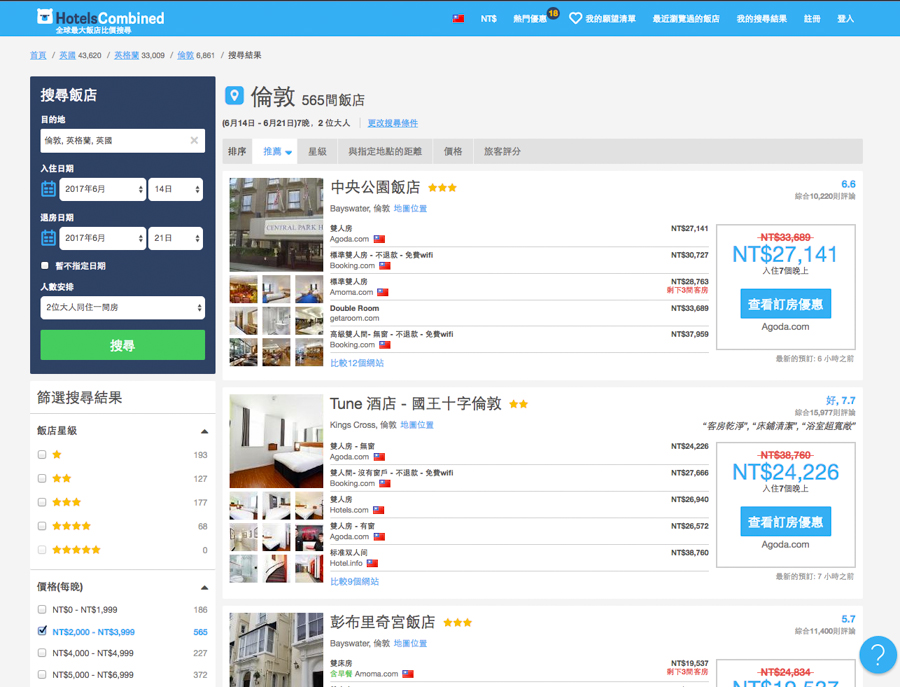Click the 比較12個網站 link
Image resolution: width=900 pixels, height=687 pixels.
[357, 363]
